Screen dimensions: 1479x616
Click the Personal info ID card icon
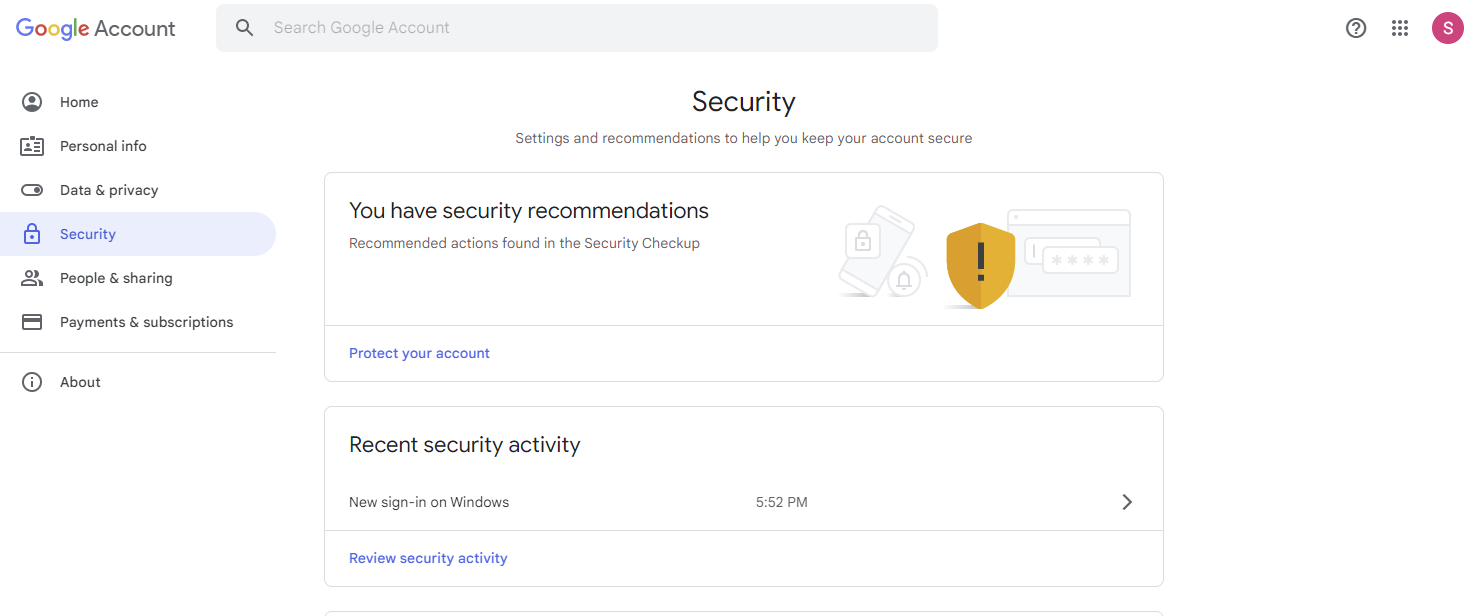coord(32,146)
